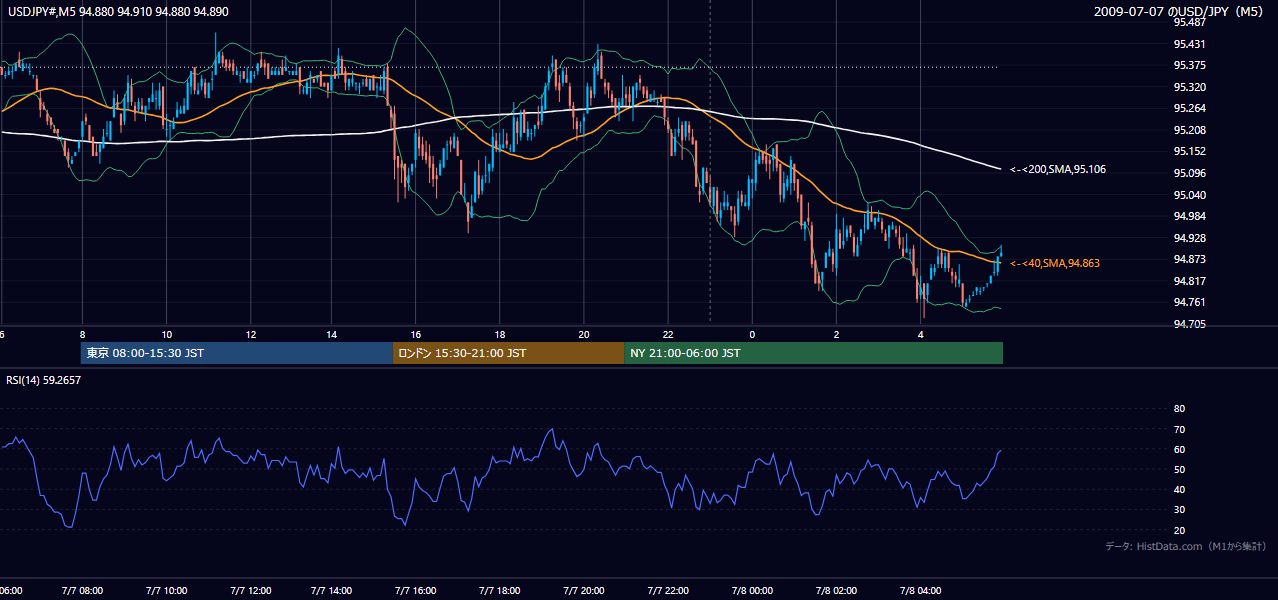The height and width of the screenshot is (600, 1278).
Task: Click the 7/7 22:00 date label
Action: (667, 591)
